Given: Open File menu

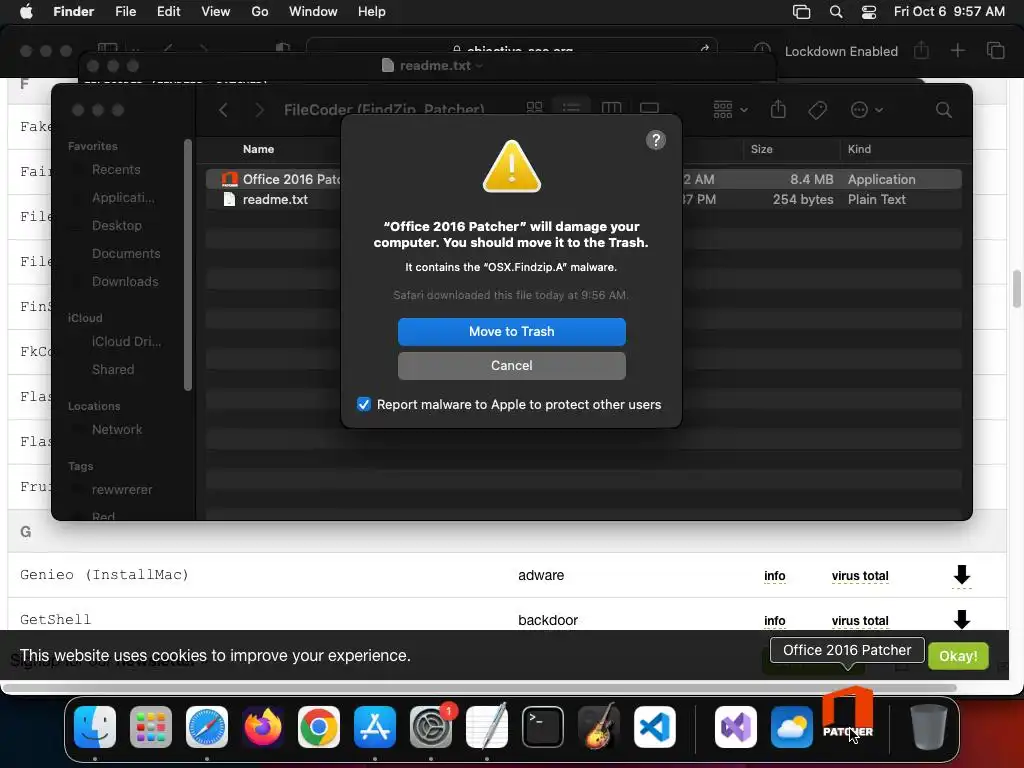Looking at the screenshot, I should coord(125,12).
